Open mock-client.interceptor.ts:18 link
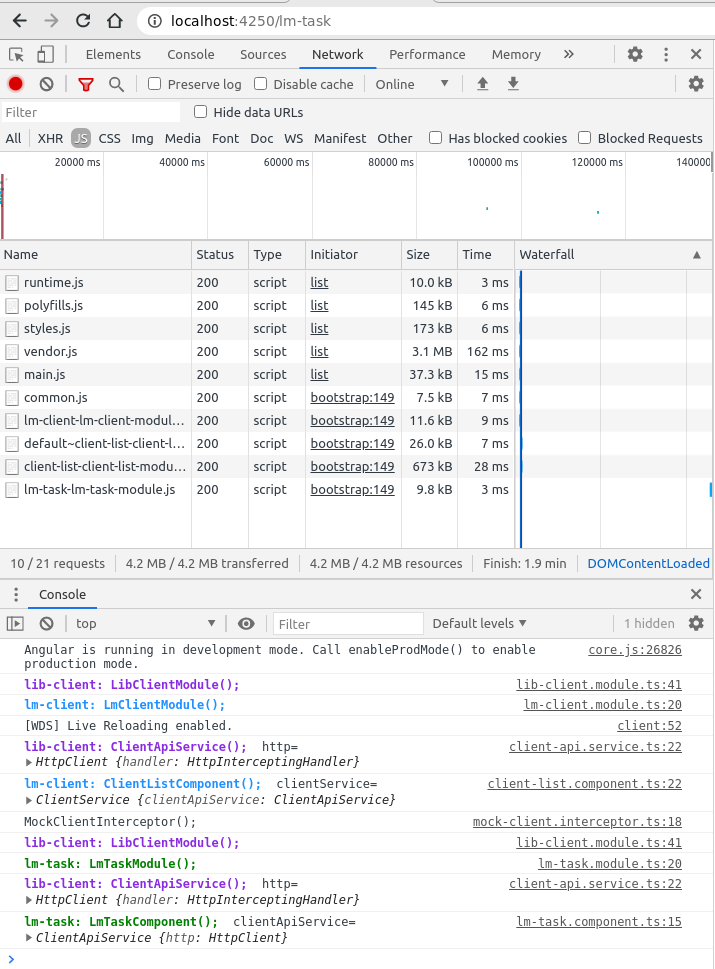The height and width of the screenshot is (969, 715). point(577,822)
